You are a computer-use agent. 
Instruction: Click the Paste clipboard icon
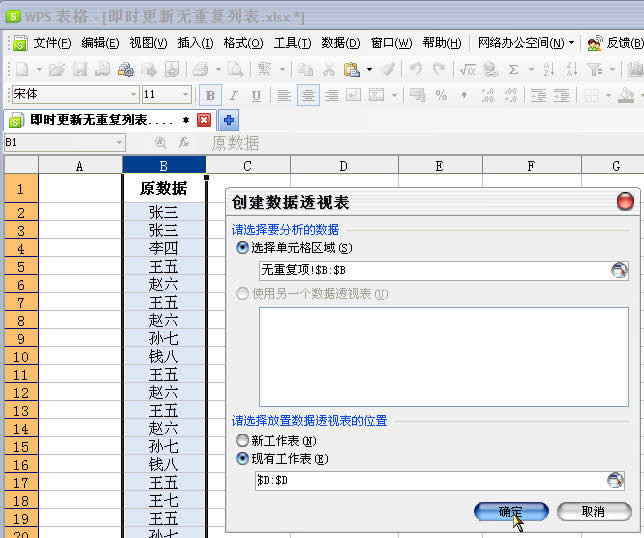(351, 69)
